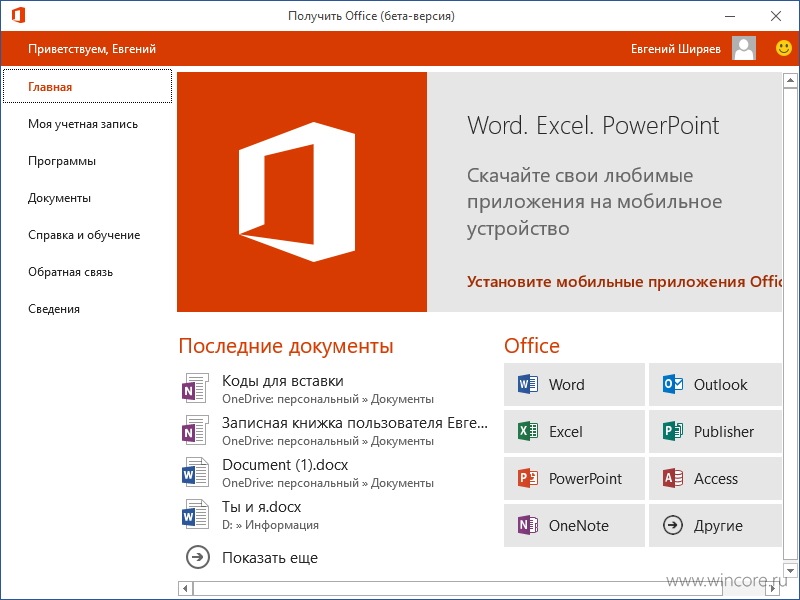Open Справка и обучение

click(84, 235)
